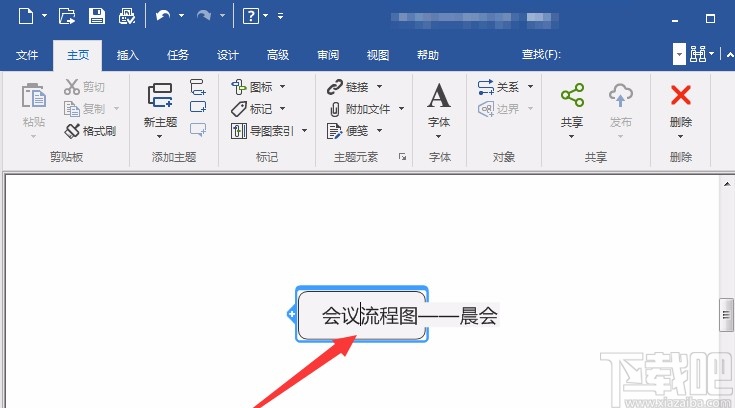735x408 pixels.
Task: Switch to the 任务 tab
Action: click(x=178, y=55)
